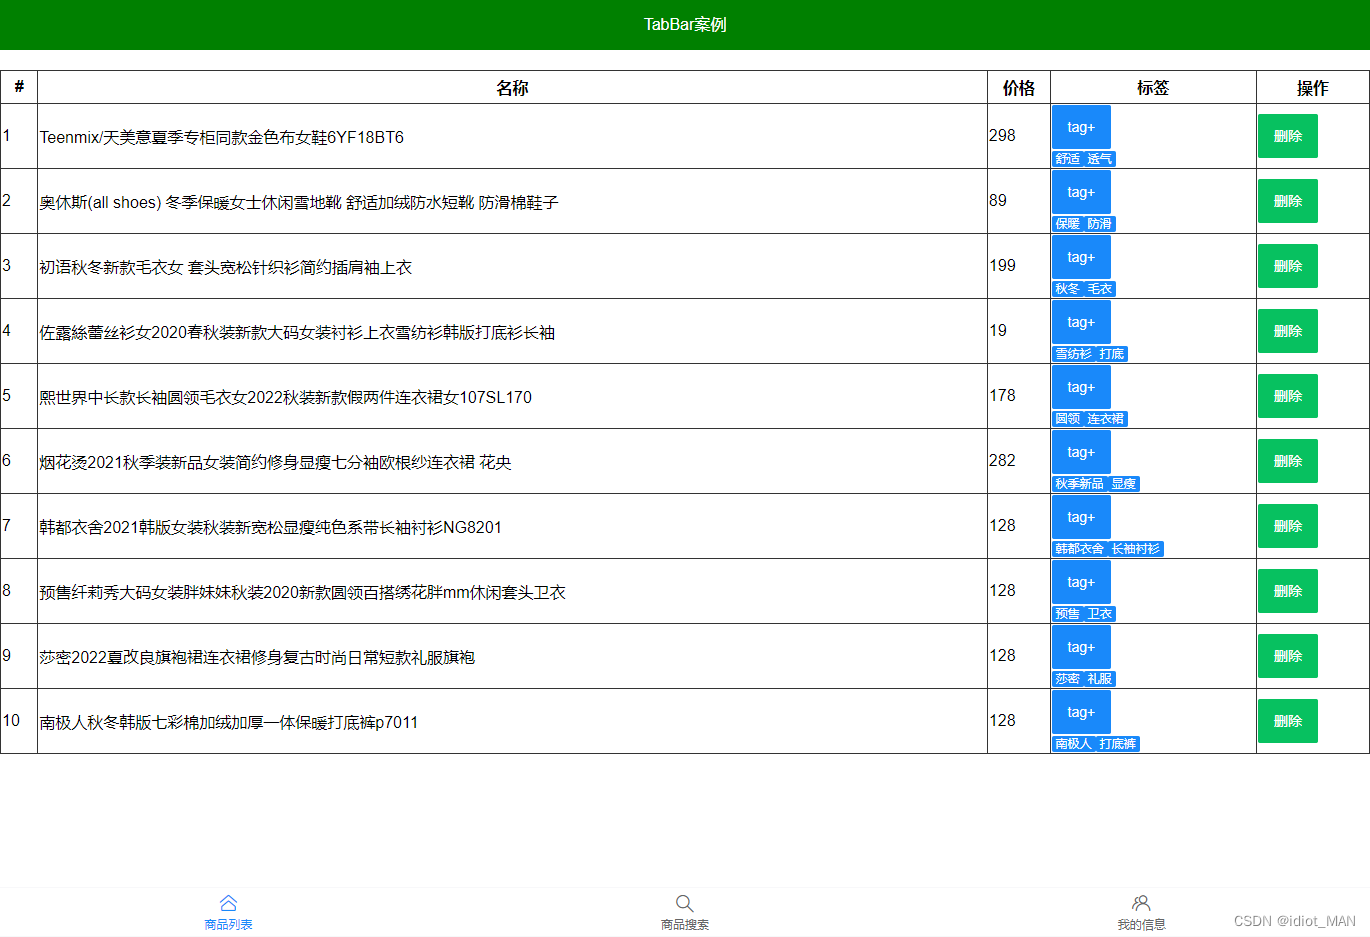Click the 秋季新品 tag
Viewport: 1370px width, 937px height.
1080,484
